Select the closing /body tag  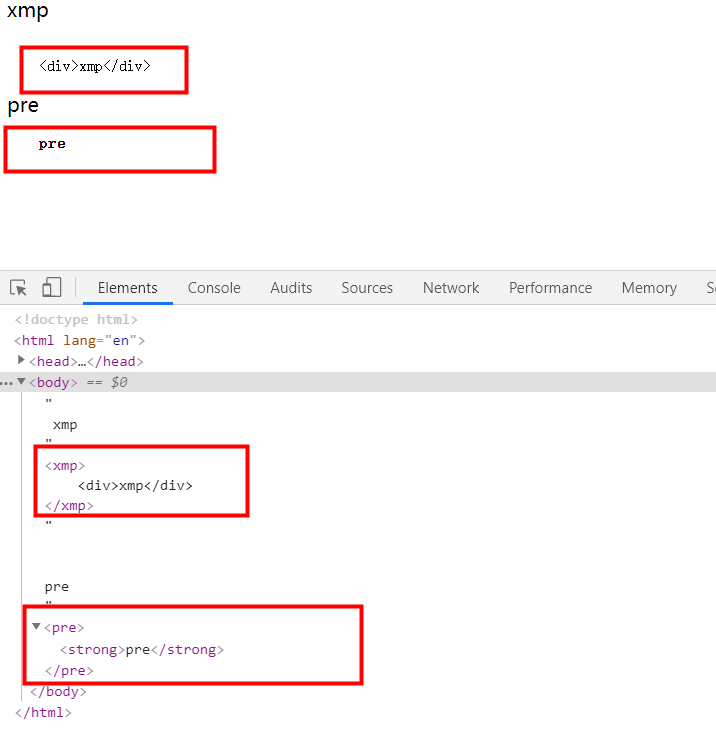click(58, 692)
